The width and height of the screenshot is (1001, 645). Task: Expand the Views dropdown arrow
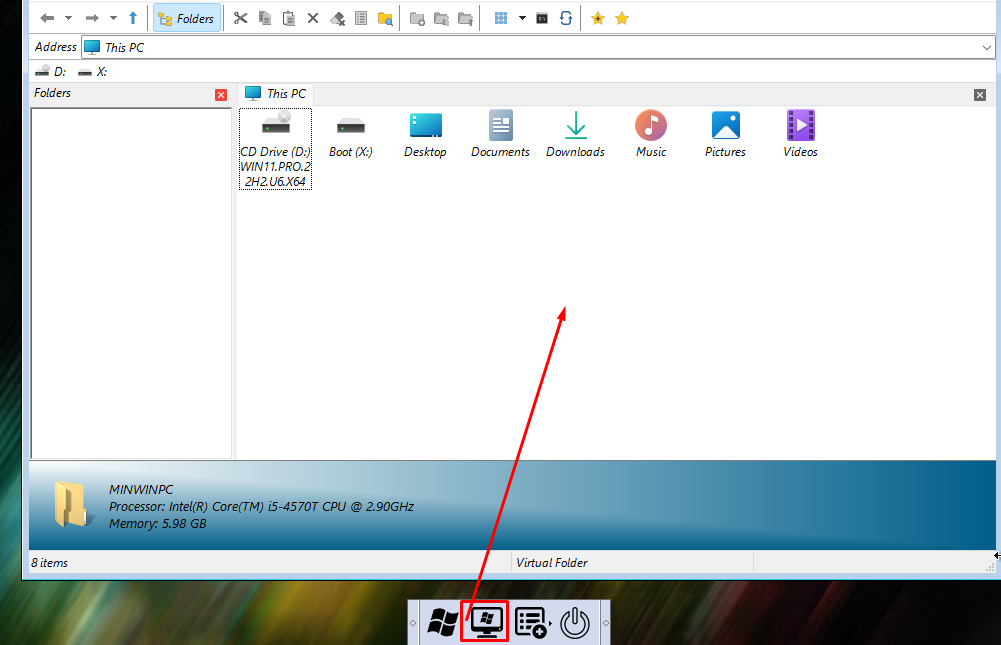pos(522,19)
